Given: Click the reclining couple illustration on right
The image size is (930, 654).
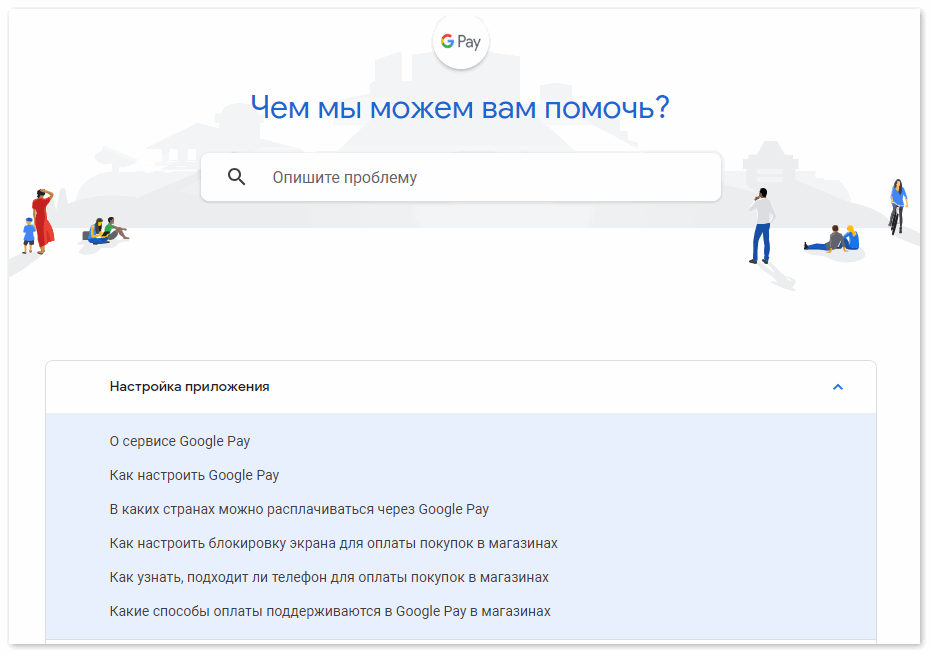Looking at the screenshot, I should (832, 239).
